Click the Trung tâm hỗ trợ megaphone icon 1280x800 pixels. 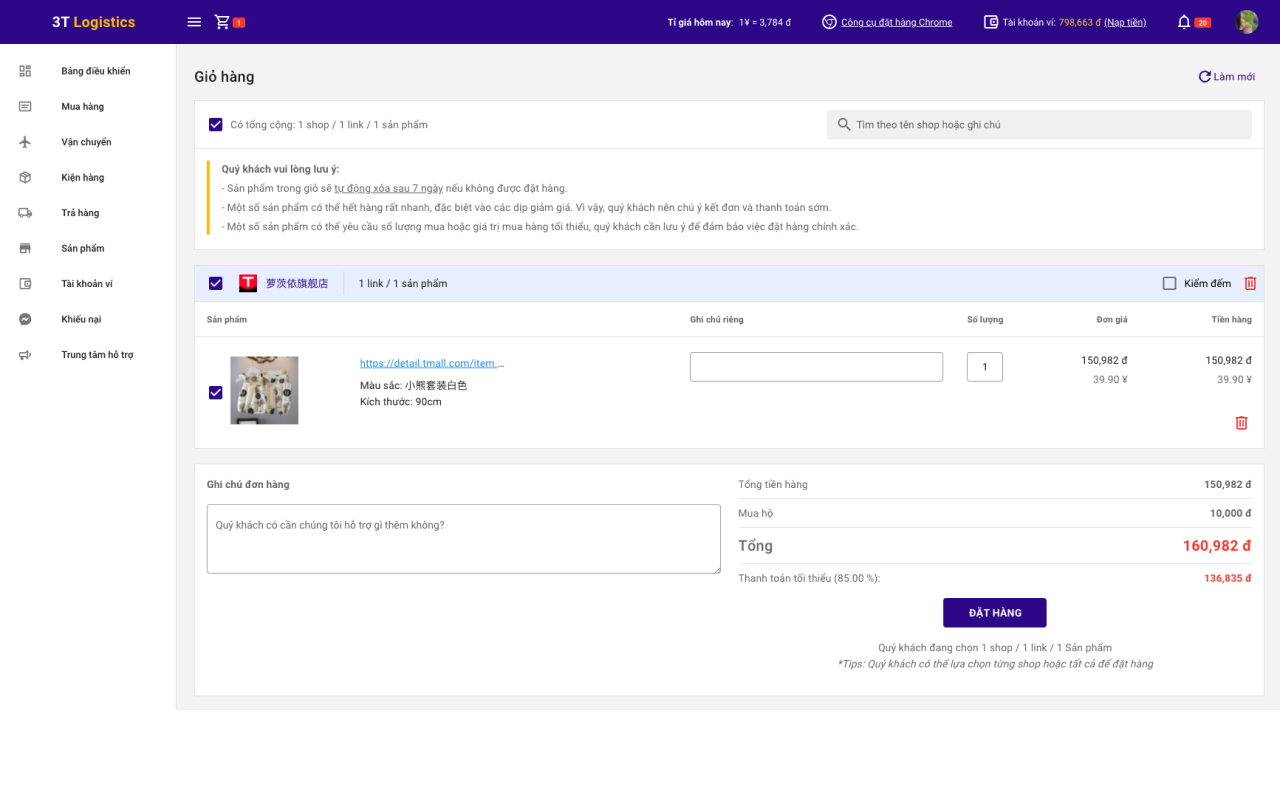pos(25,355)
